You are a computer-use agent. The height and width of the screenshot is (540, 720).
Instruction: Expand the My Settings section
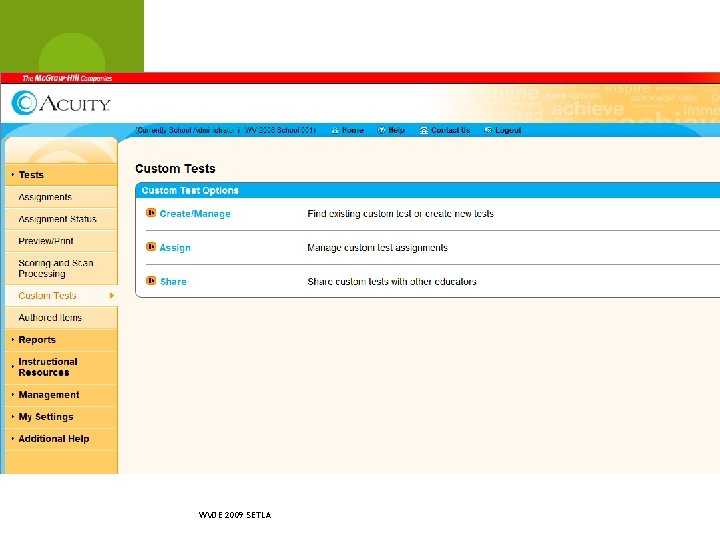point(62,417)
